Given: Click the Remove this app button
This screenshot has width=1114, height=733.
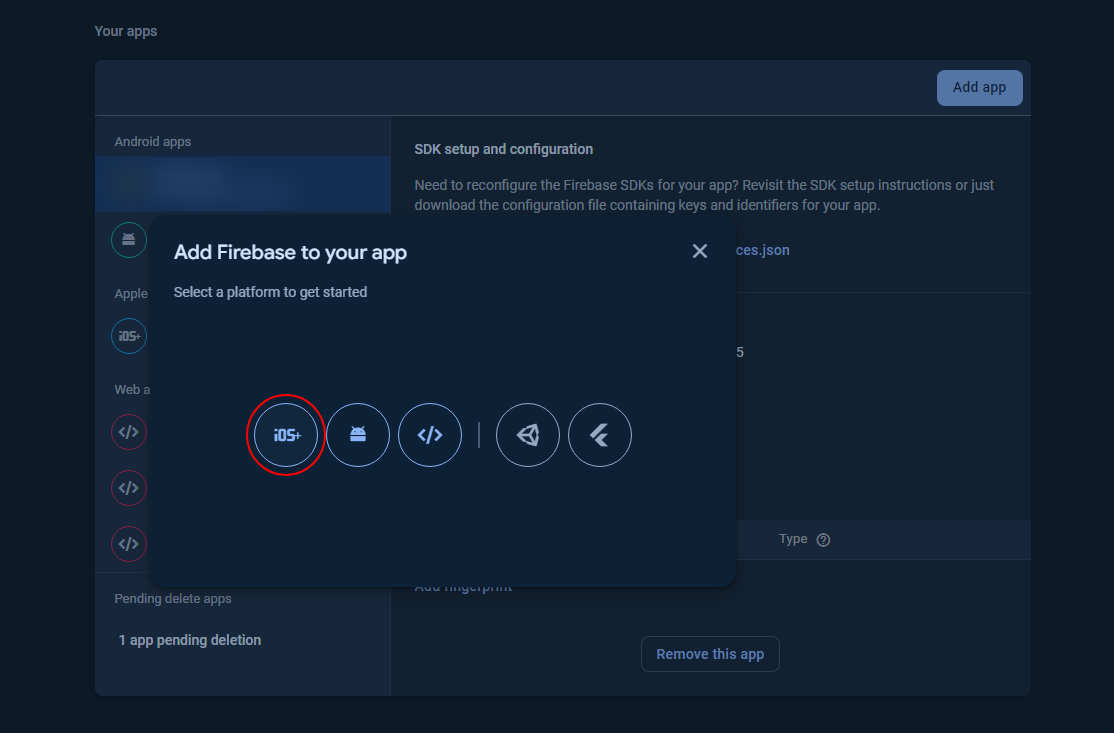Looking at the screenshot, I should click(x=710, y=654).
